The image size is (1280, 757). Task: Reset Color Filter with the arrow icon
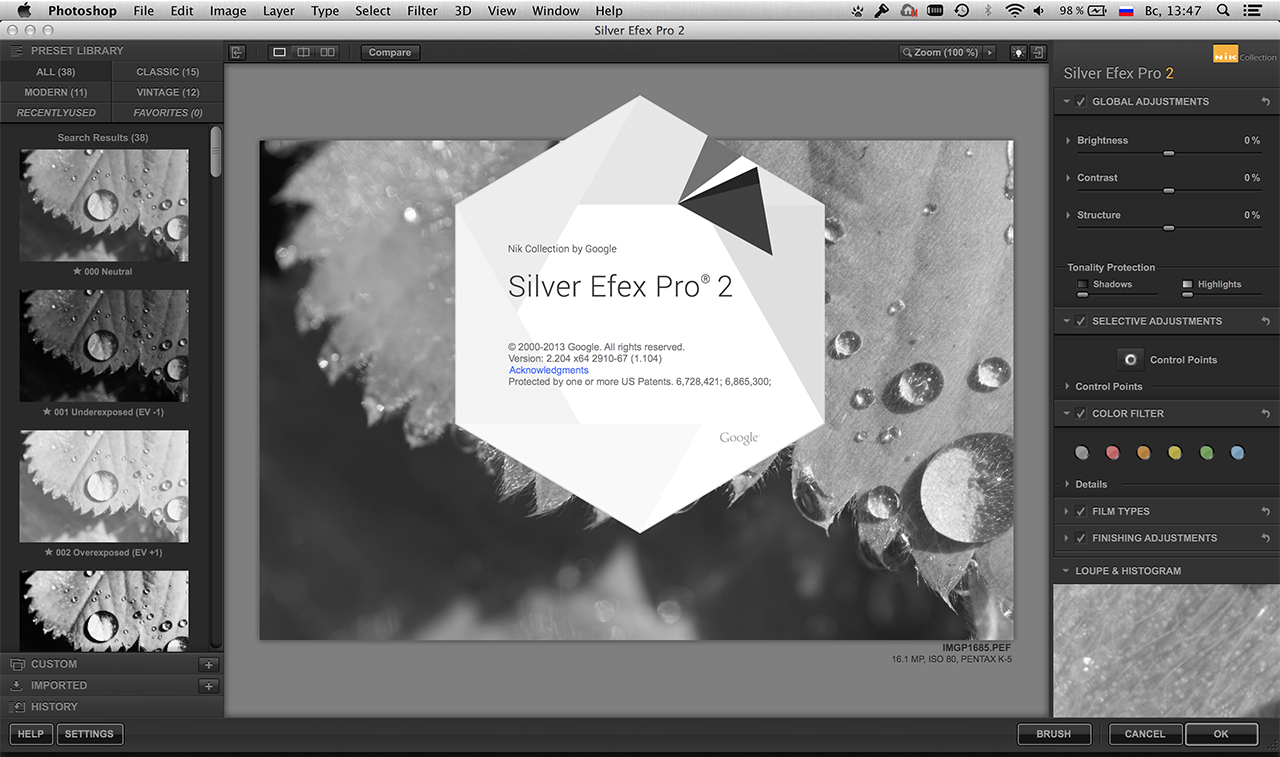(x=1266, y=414)
